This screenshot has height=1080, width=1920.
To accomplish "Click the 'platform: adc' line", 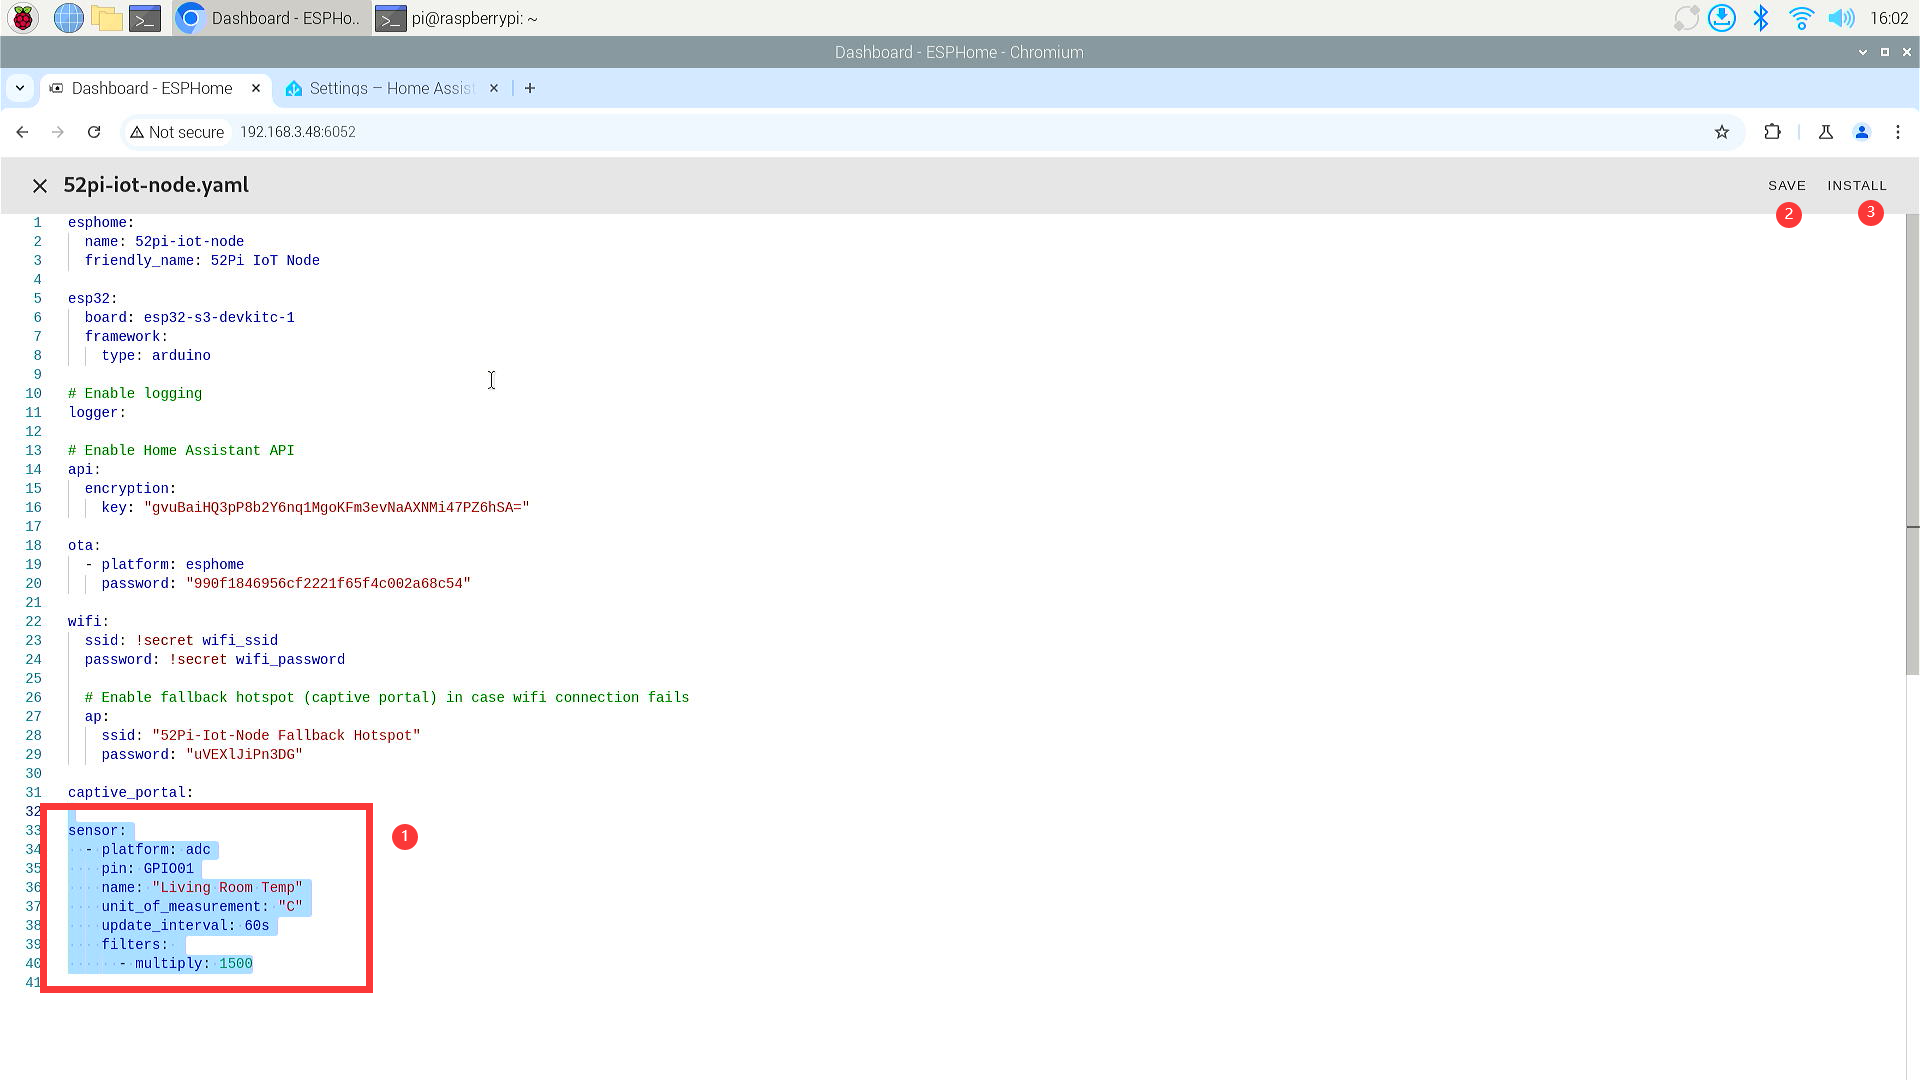I will [x=148, y=850].
